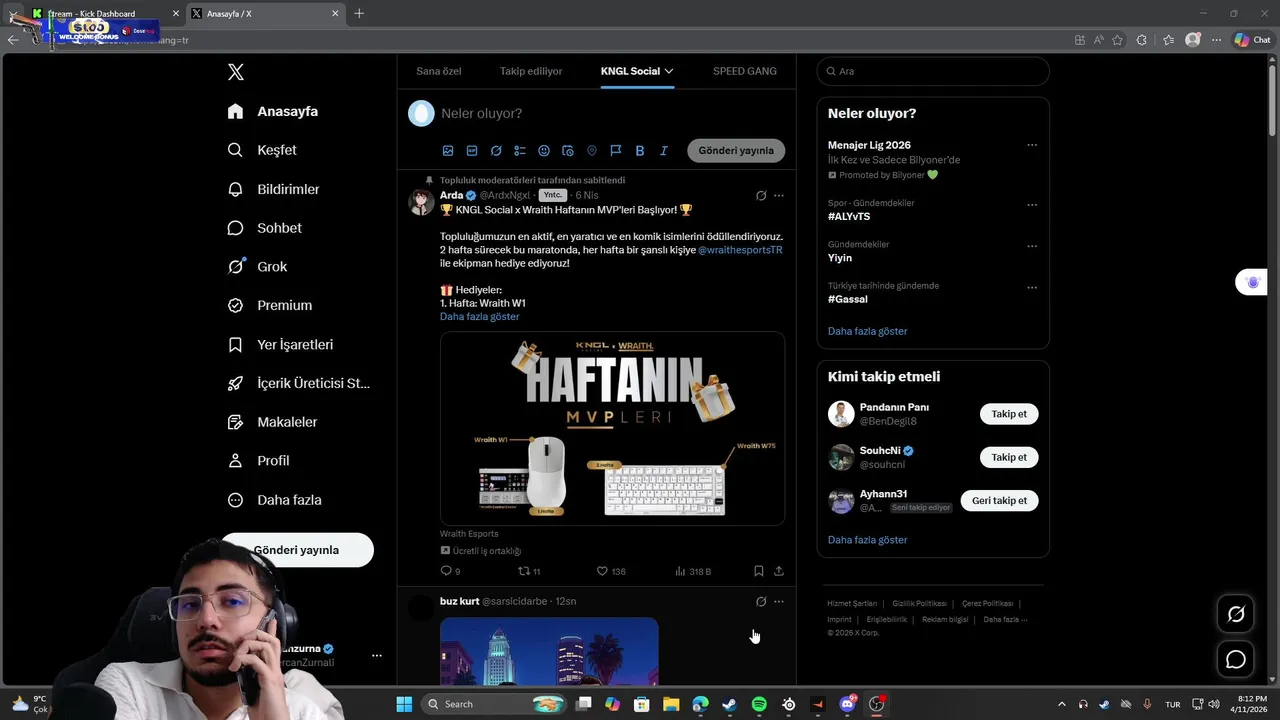Share Arda's post via share icon
Viewport: 1280px width, 720px height.
779,571
